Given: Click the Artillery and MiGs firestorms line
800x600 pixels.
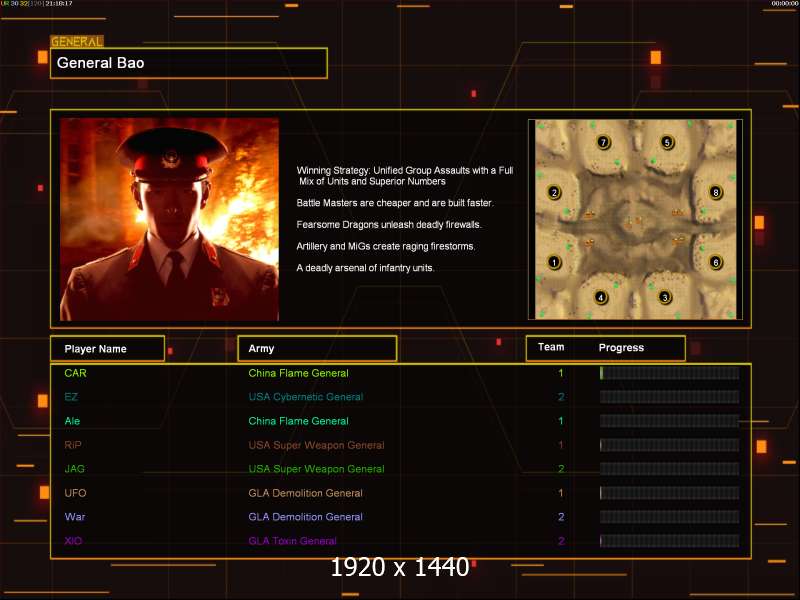Looking at the screenshot, I should tap(386, 246).
